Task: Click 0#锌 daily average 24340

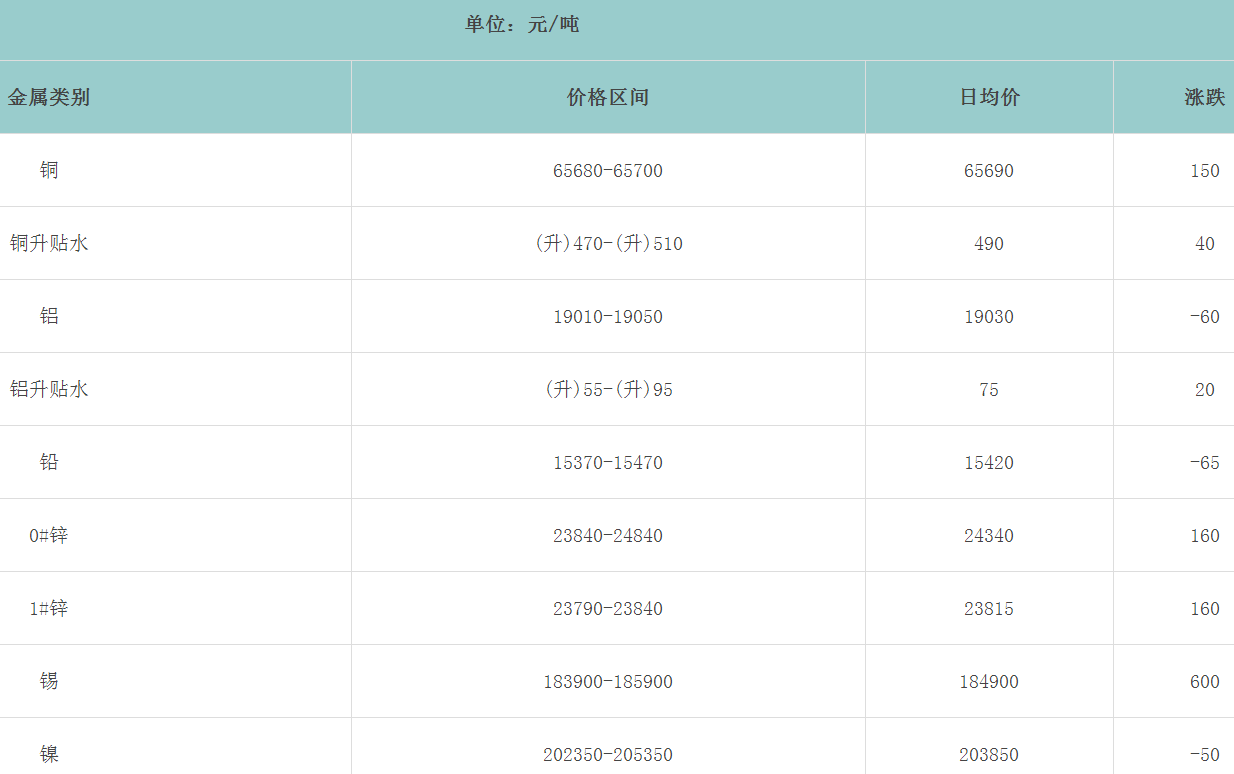Action: point(989,536)
